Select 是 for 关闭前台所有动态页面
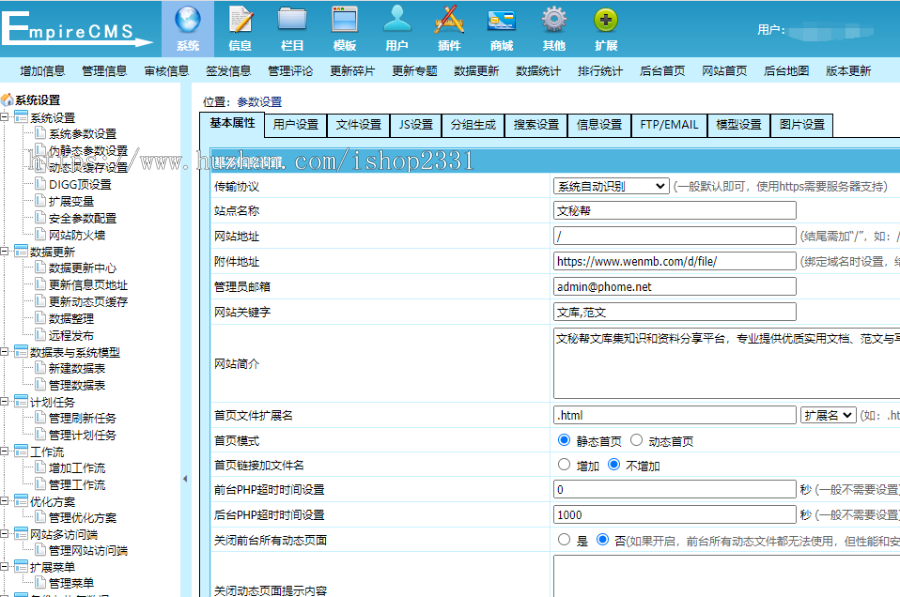 (564, 540)
